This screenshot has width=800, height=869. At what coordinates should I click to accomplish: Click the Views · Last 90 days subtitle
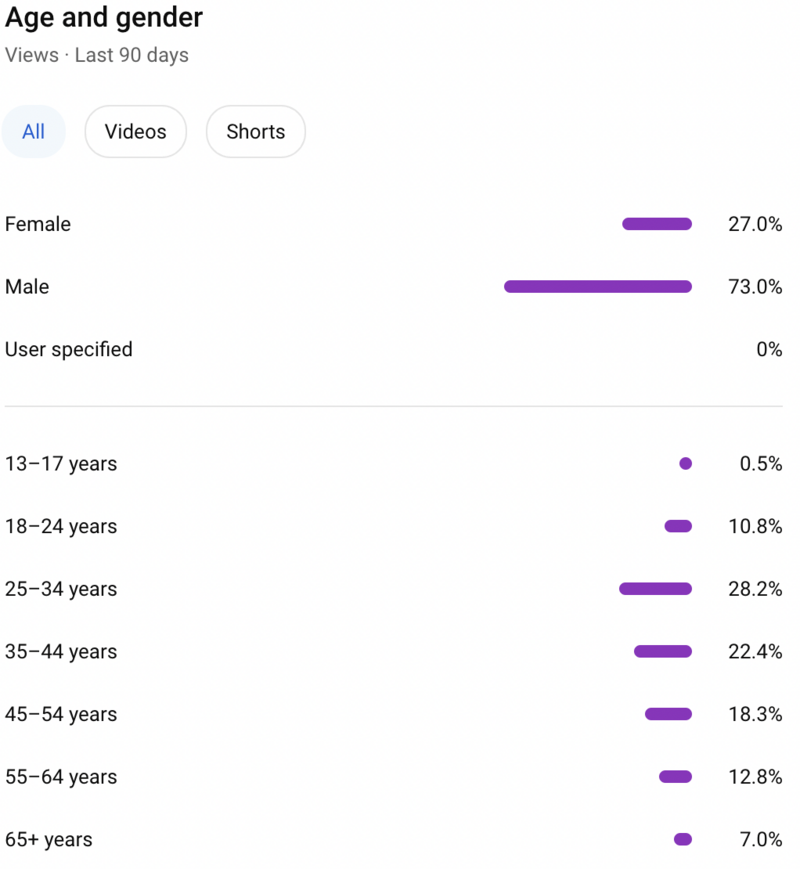(x=97, y=55)
